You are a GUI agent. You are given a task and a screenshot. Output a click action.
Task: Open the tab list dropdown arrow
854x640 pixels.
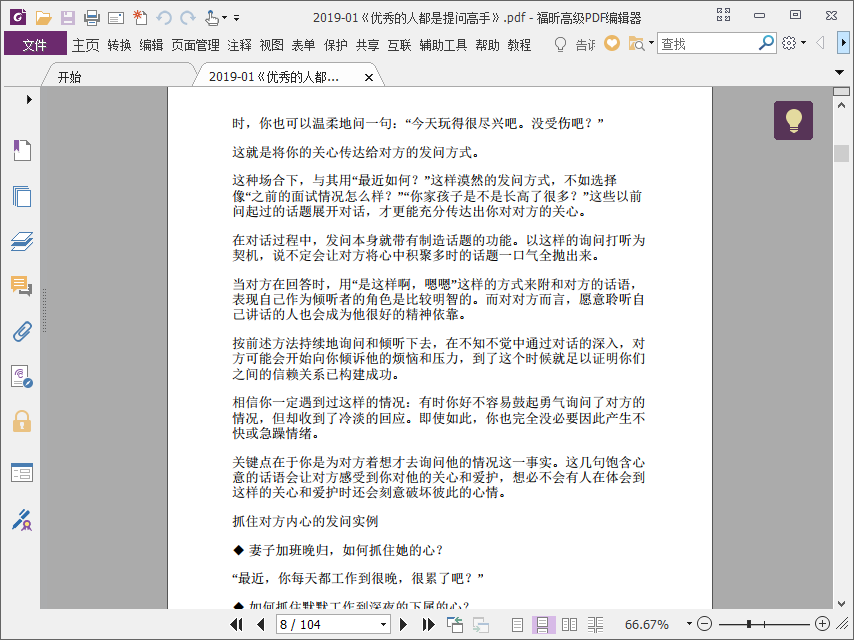[839, 72]
